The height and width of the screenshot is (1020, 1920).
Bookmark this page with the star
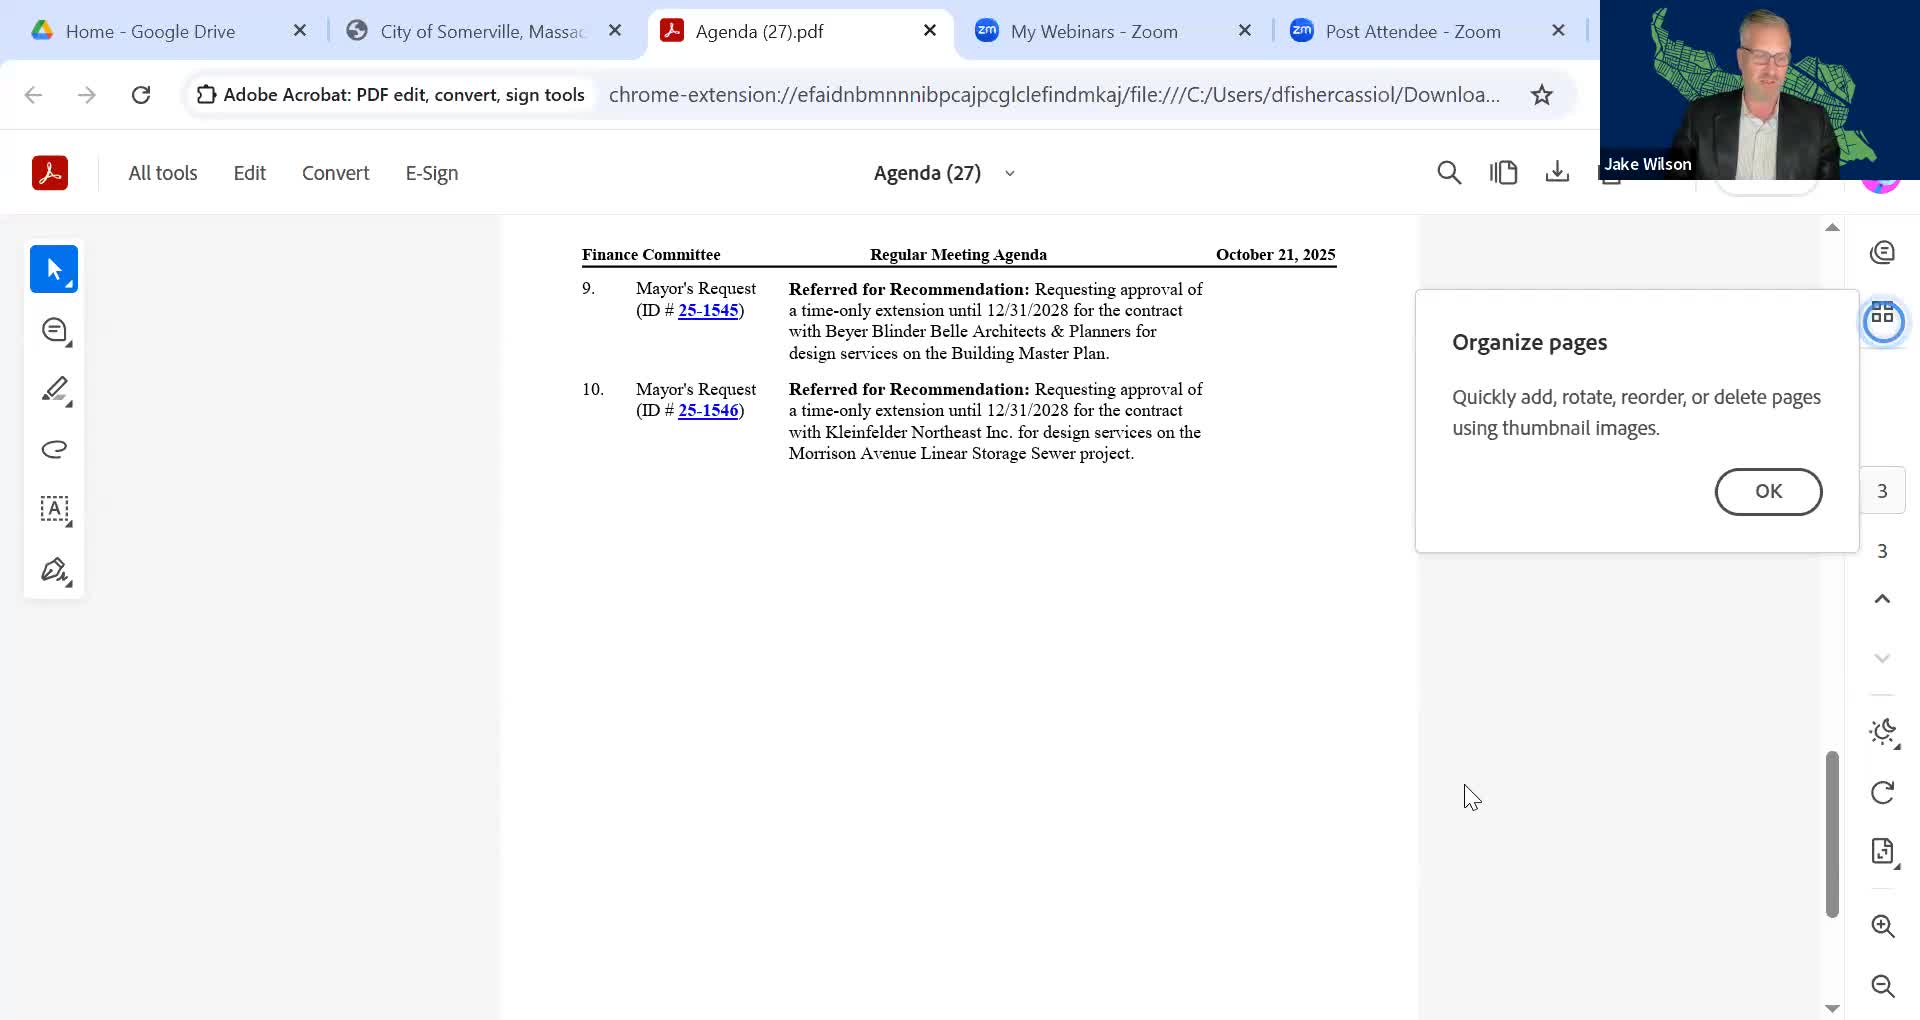coord(1542,95)
